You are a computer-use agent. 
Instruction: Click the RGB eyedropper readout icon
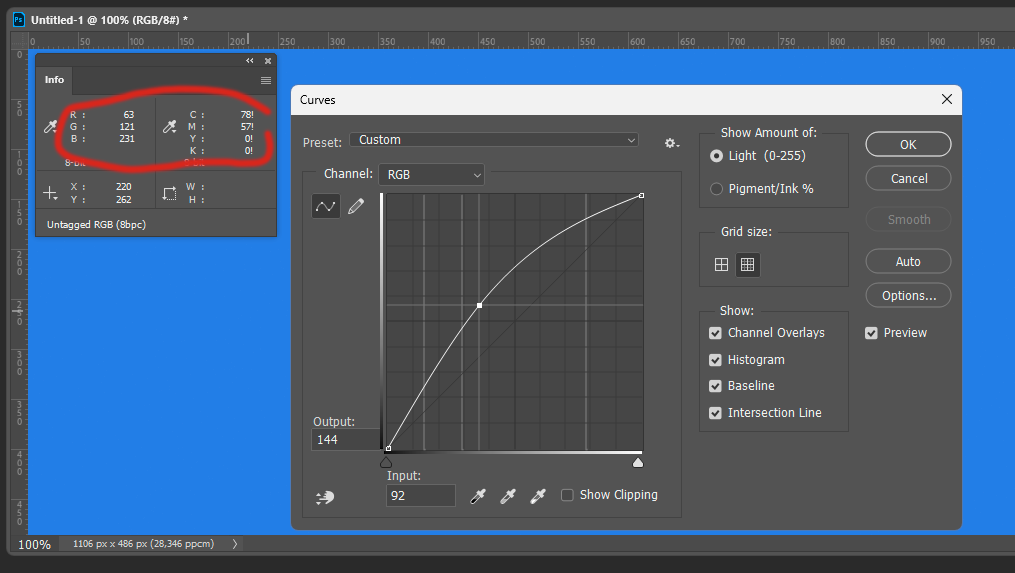pos(50,127)
